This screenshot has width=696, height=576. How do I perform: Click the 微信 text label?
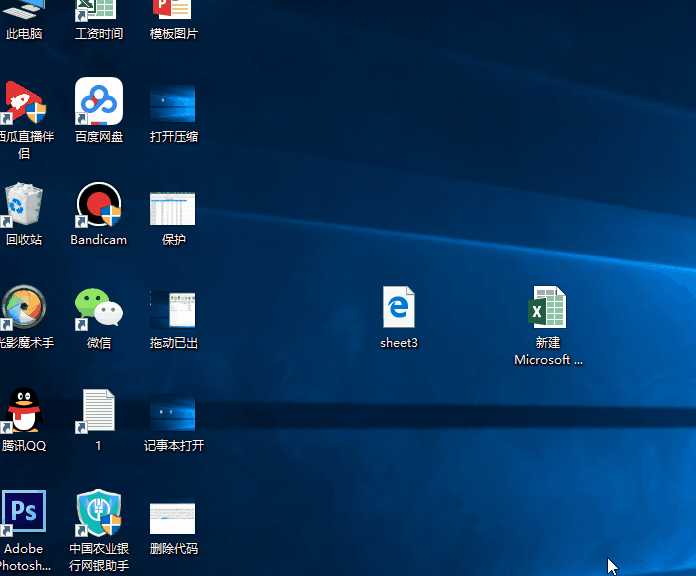pyautogui.click(x=99, y=343)
